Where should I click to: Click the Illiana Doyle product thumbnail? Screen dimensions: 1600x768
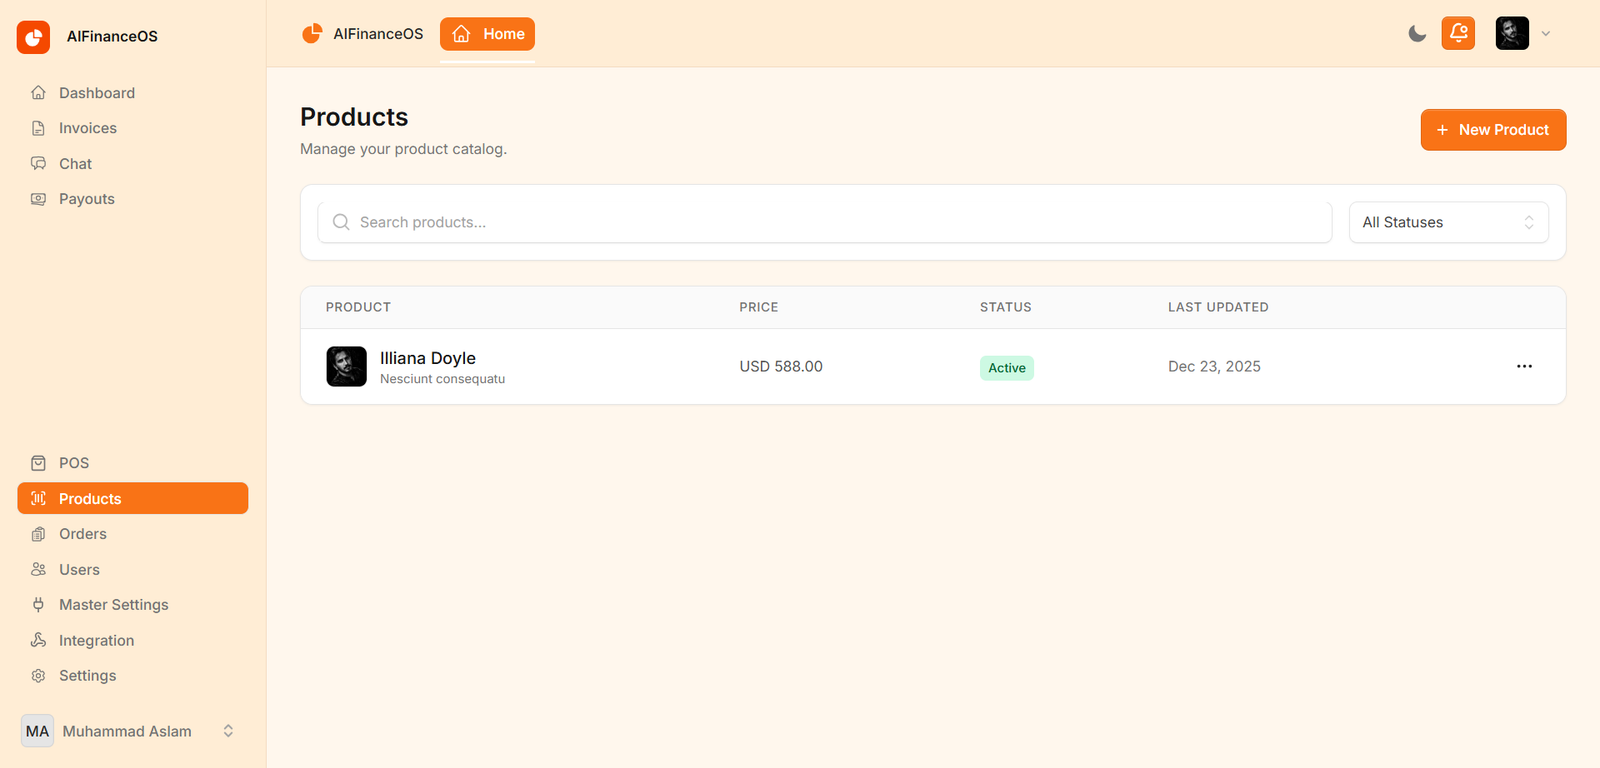[x=347, y=367]
